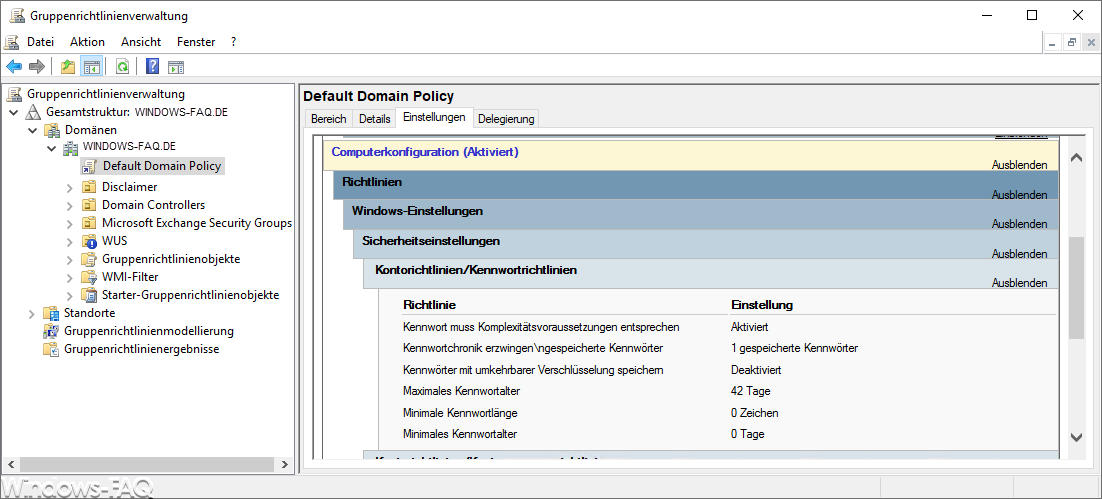The height and width of the screenshot is (499, 1102).
Task: Click the '42 Tage' setting value
Action: [x=751, y=391]
